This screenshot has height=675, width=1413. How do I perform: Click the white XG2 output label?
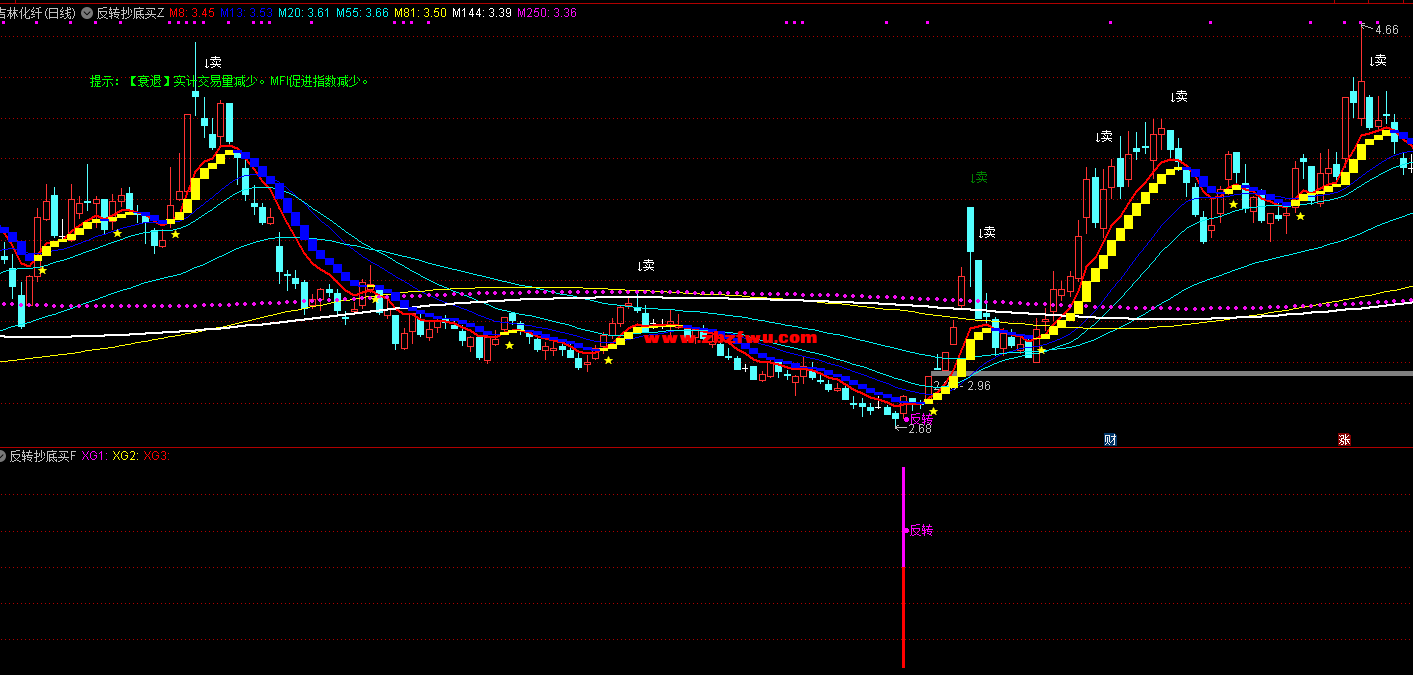pyautogui.click(x=124, y=456)
